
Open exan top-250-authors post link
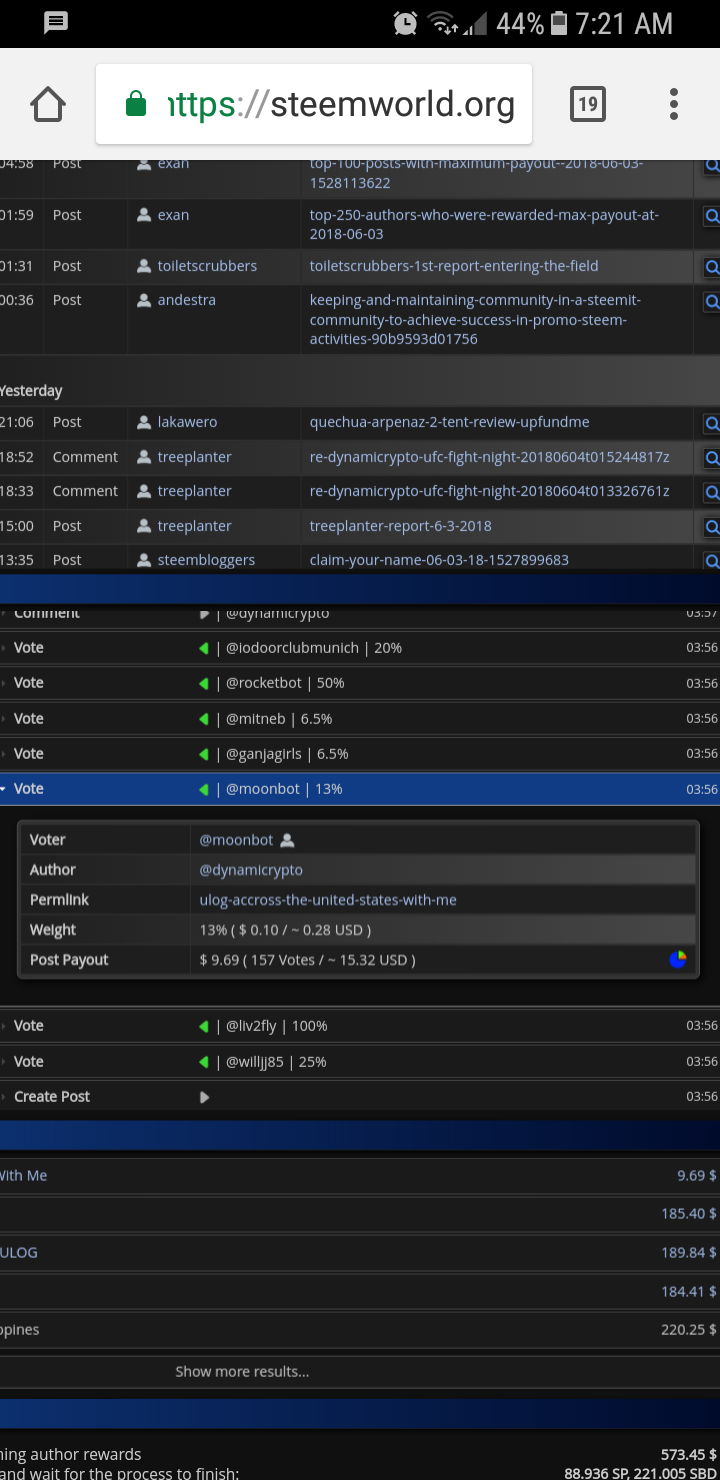pyautogui.click(x=484, y=225)
